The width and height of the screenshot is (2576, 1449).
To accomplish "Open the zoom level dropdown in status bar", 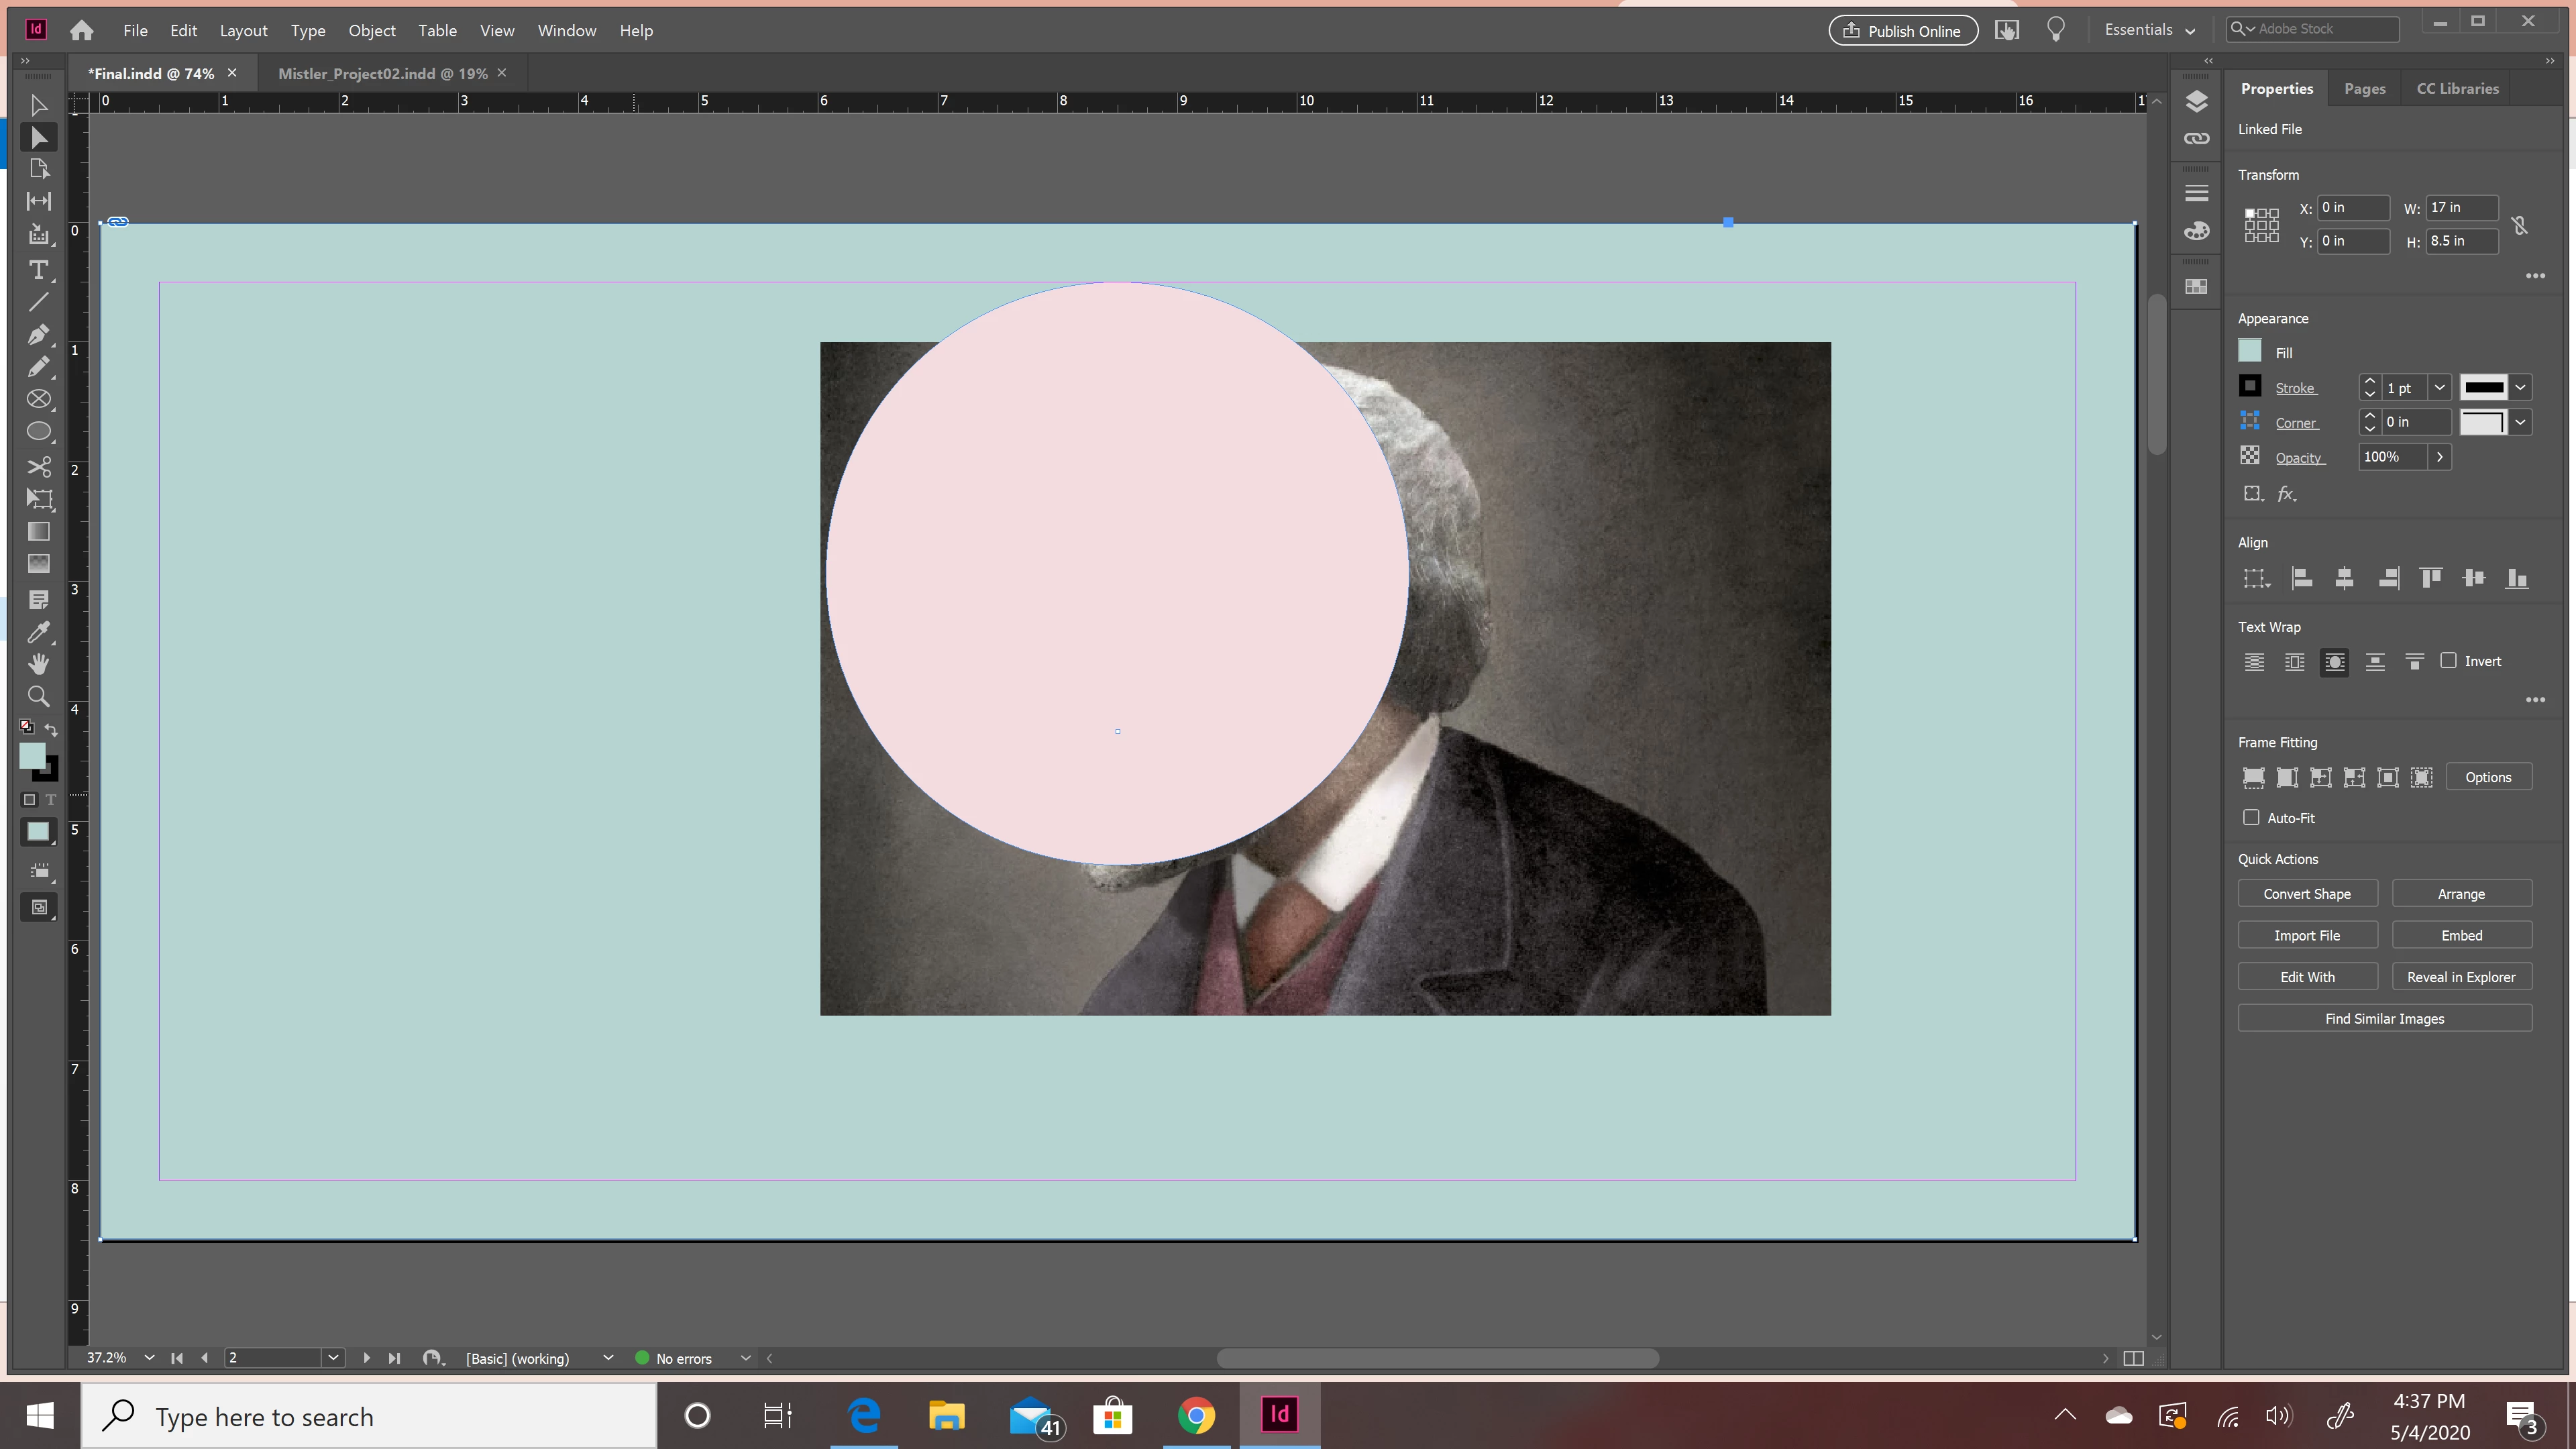I will pyautogui.click(x=149, y=1357).
